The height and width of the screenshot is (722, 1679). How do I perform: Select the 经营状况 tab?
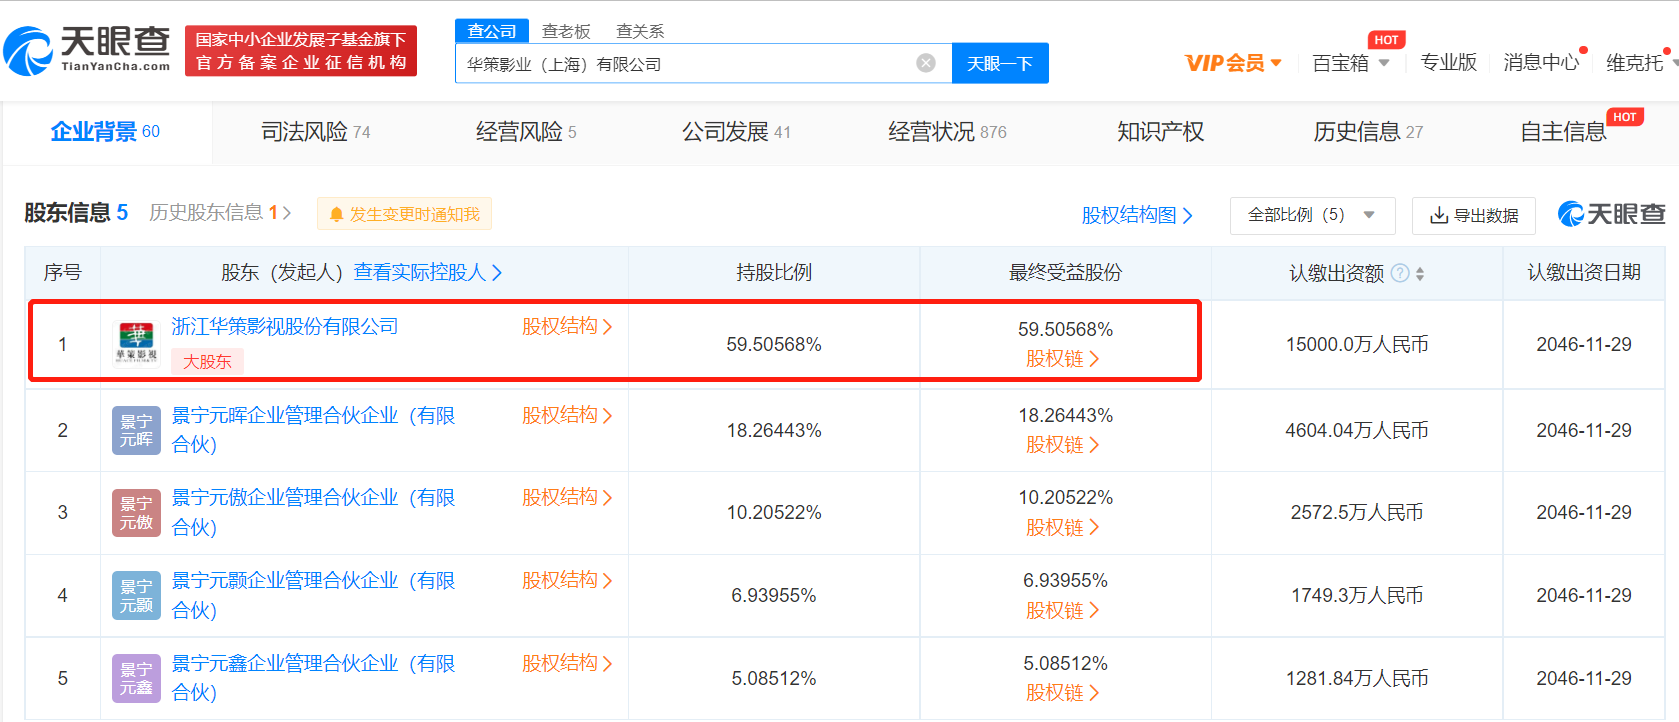[947, 132]
